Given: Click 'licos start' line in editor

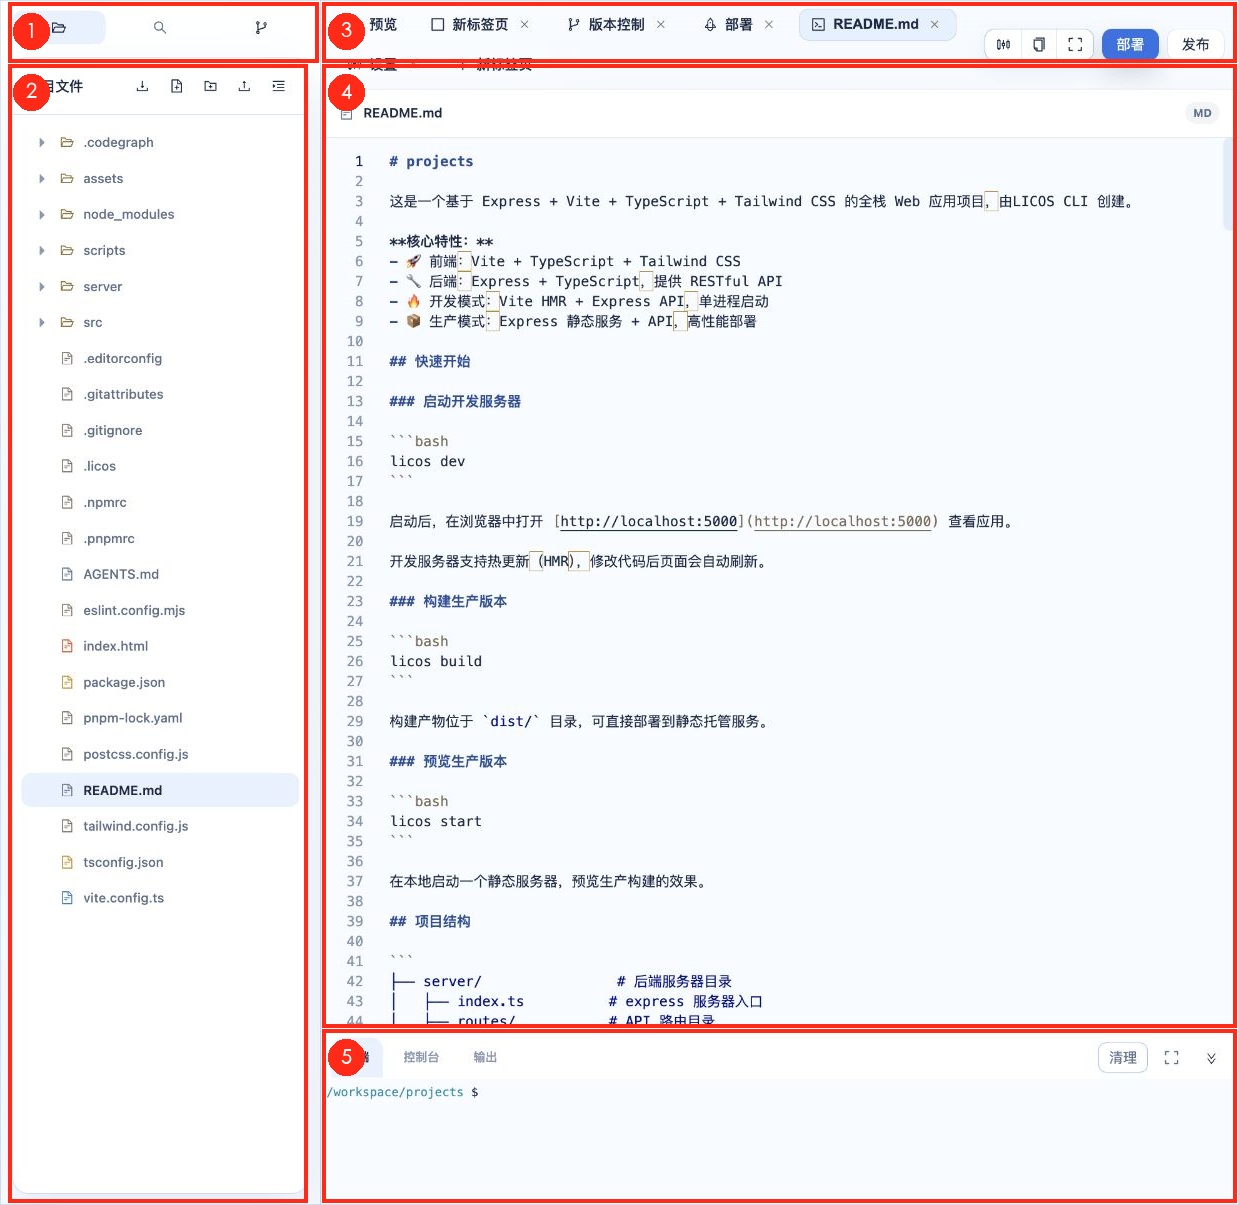Looking at the screenshot, I should coord(436,821).
